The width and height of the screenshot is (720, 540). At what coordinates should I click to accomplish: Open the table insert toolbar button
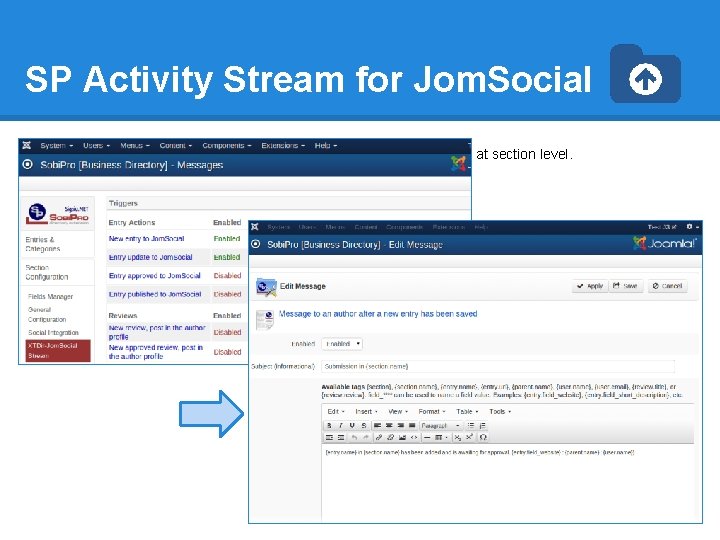(441, 437)
